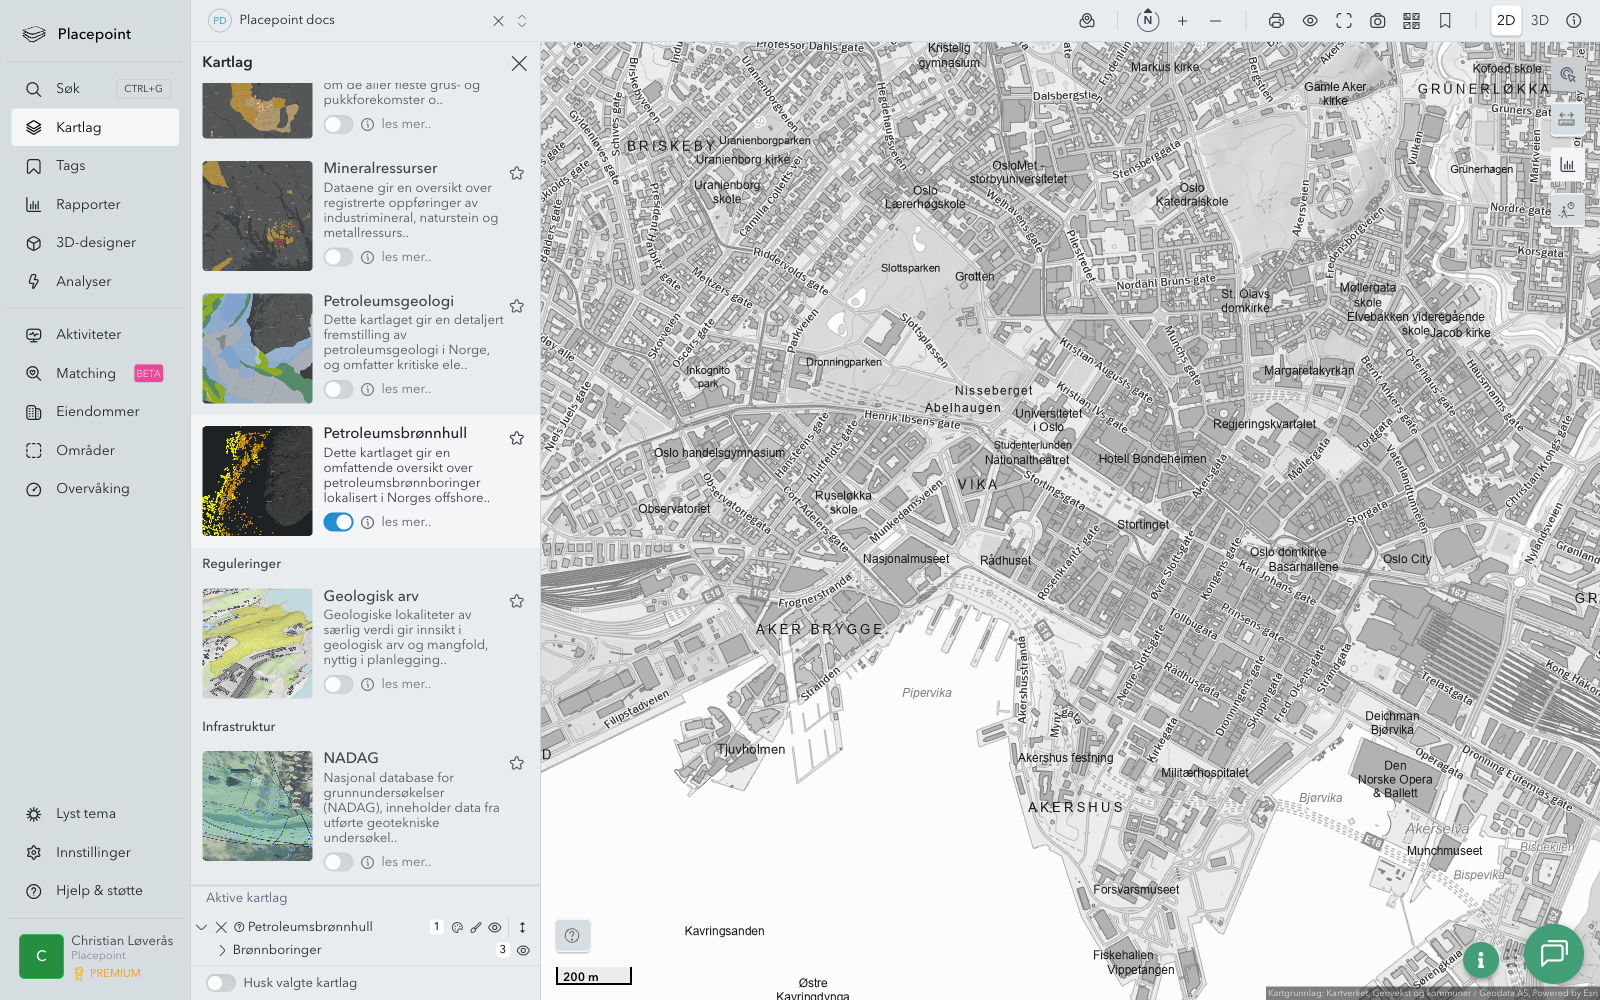This screenshot has width=1600, height=1000.
Task: Go to Eiendommer in the sidebar
Action: coord(97,412)
